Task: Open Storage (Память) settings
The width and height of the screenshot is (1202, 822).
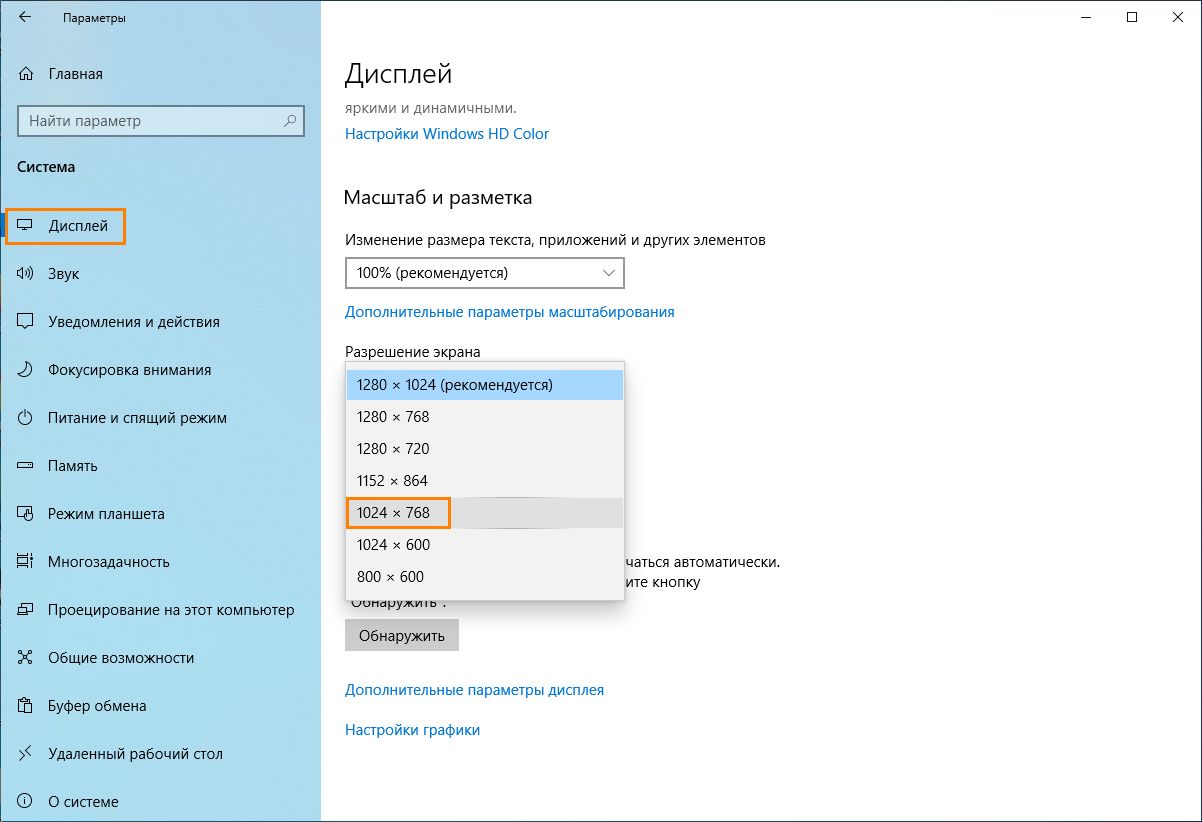Action: click(70, 465)
